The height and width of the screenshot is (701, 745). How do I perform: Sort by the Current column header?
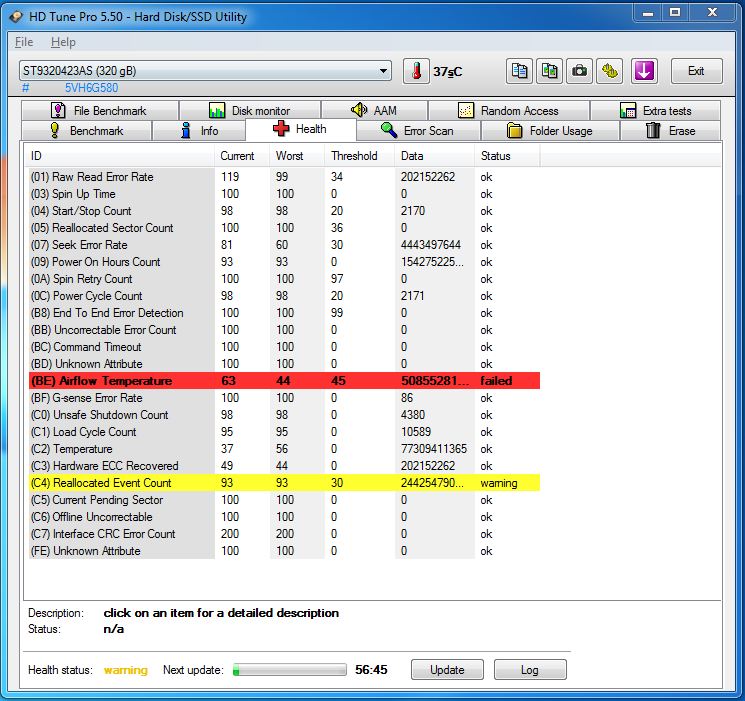tap(242, 156)
